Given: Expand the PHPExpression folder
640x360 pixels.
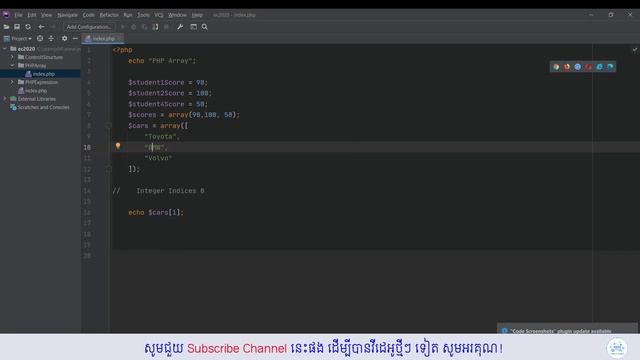Looking at the screenshot, I should pyautogui.click(x=12, y=82).
